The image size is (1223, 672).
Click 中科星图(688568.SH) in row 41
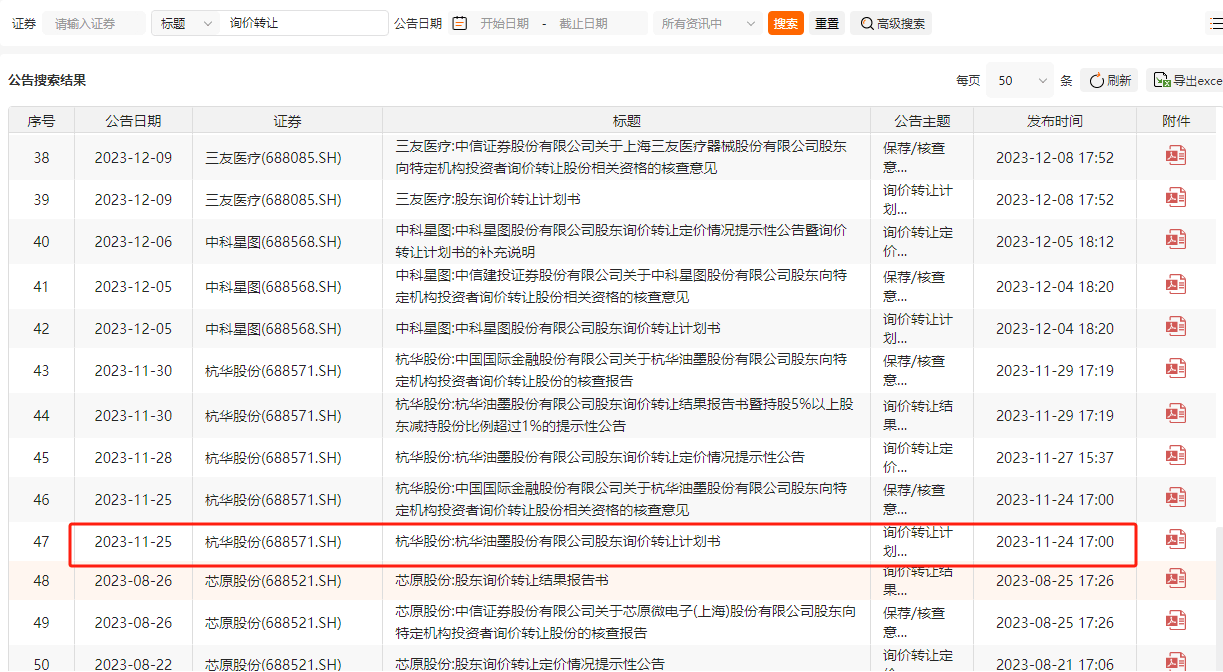click(273, 286)
